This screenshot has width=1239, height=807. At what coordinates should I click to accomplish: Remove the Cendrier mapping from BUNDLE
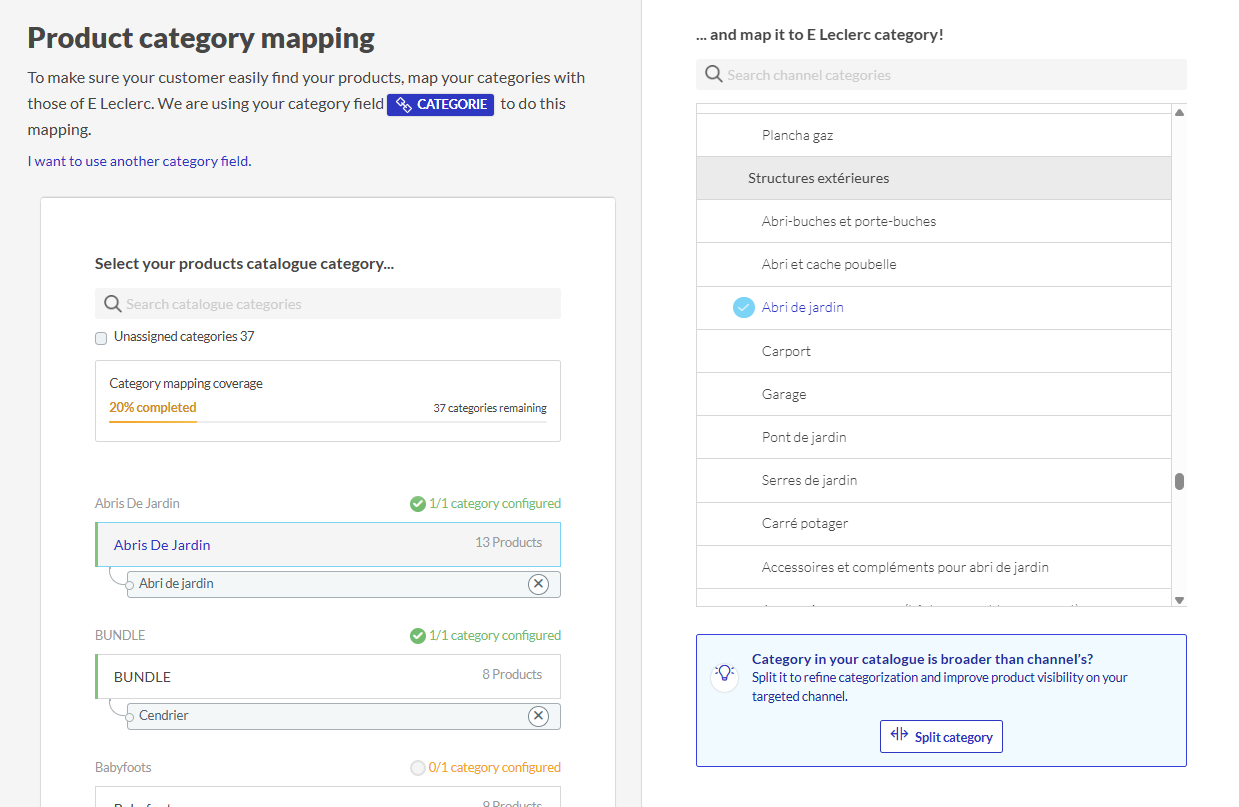[x=538, y=716]
